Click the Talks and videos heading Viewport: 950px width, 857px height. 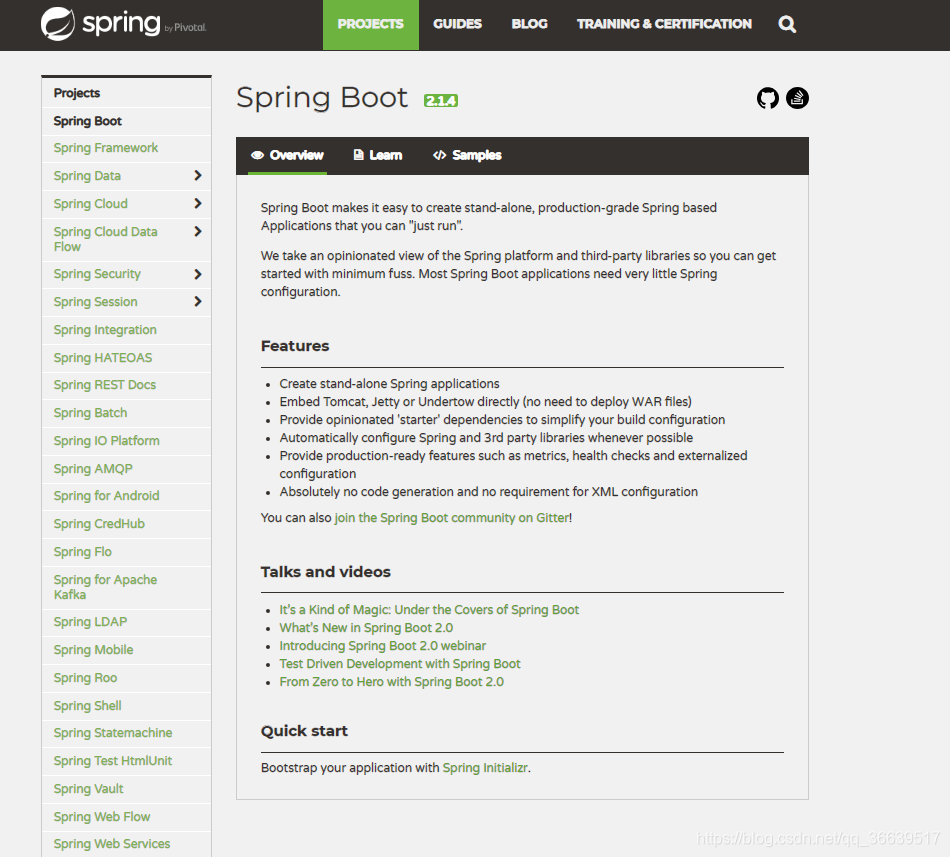coord(325,572)
